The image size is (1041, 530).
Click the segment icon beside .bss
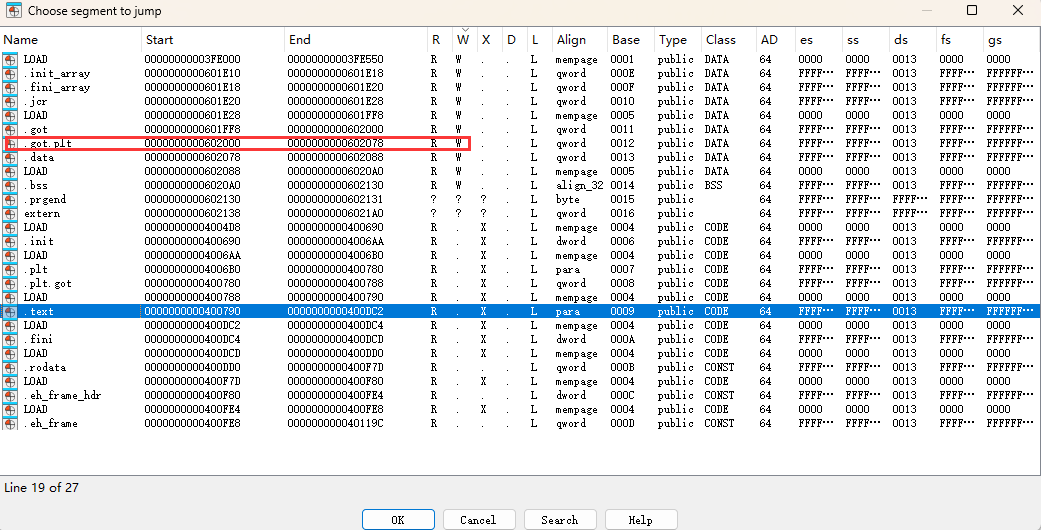coord(10,185)
